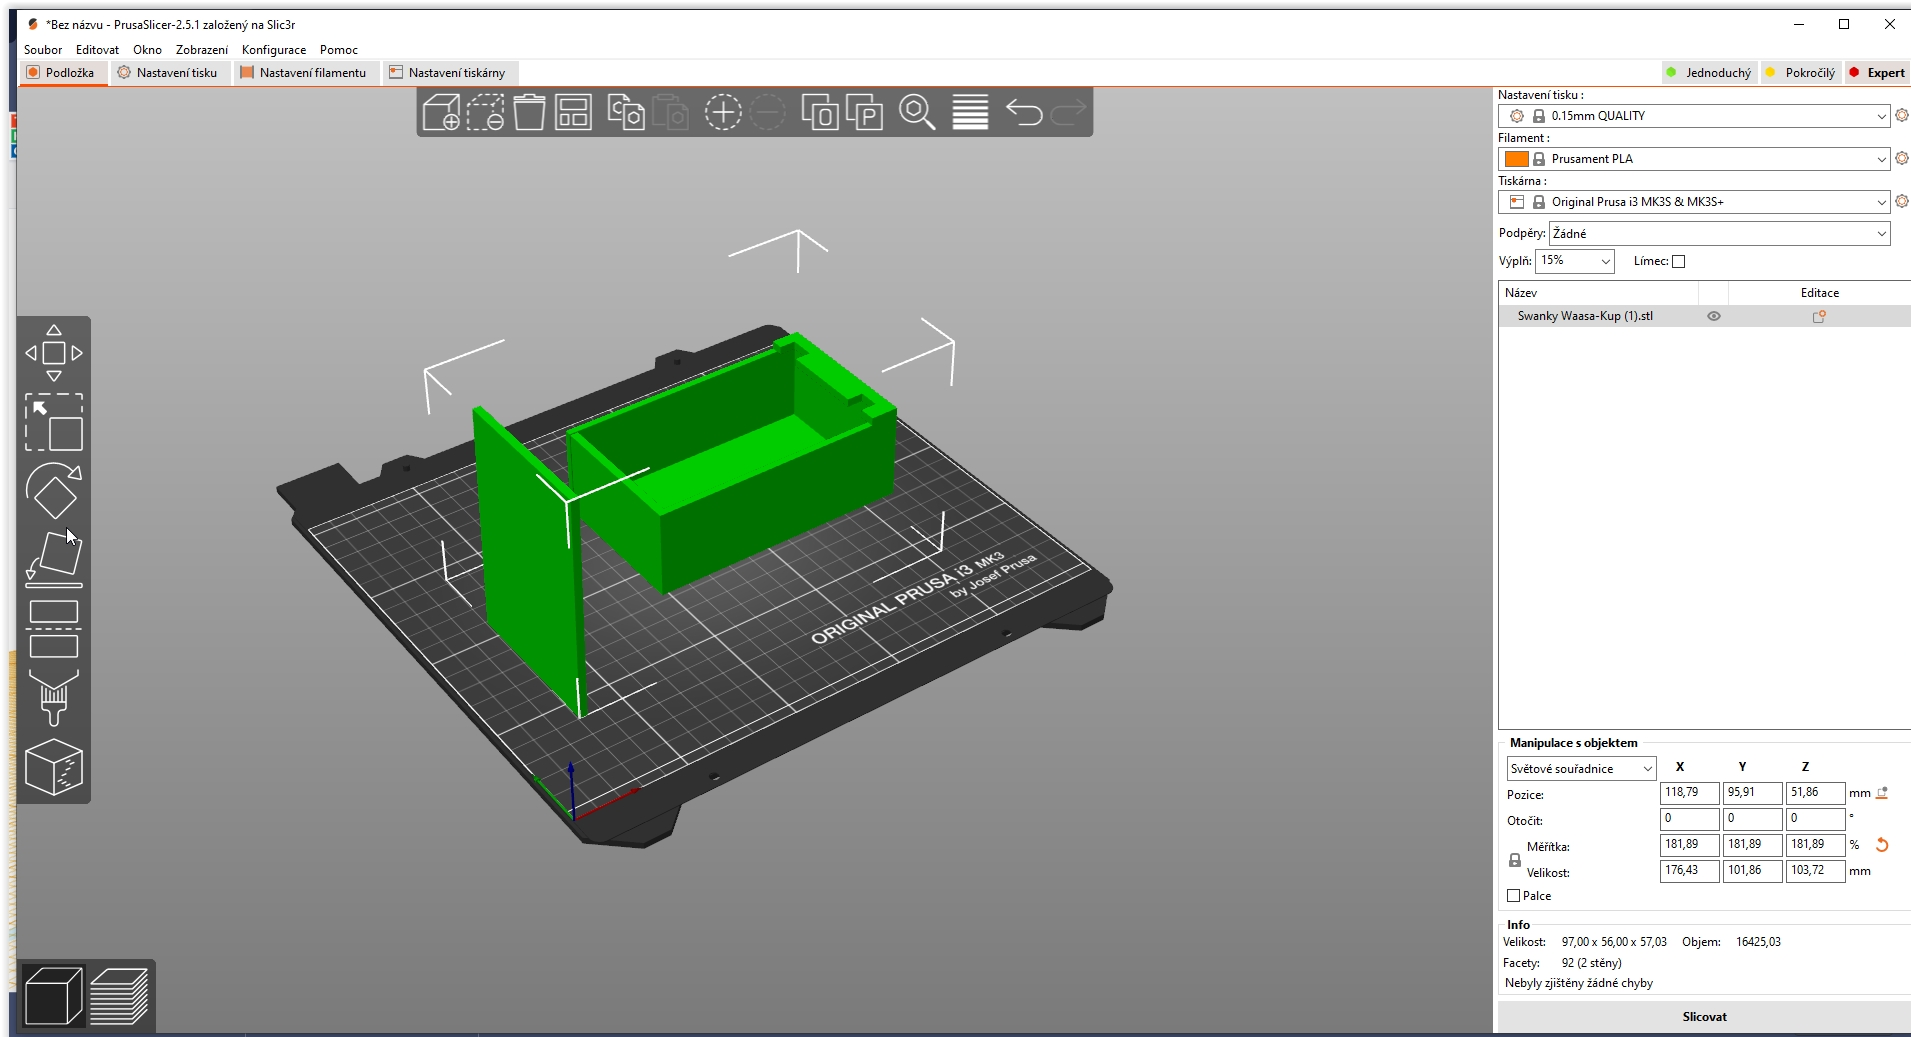Click the Arrange objects icon
This screenshot has width=1911, height=1037.
pos(573,112)
